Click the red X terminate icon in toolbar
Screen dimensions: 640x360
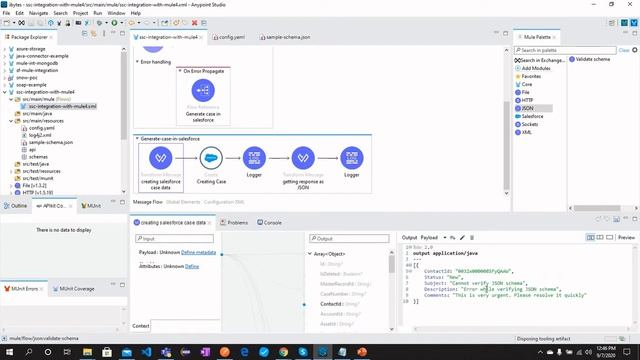pyautogui.click(x=194, y=23)
